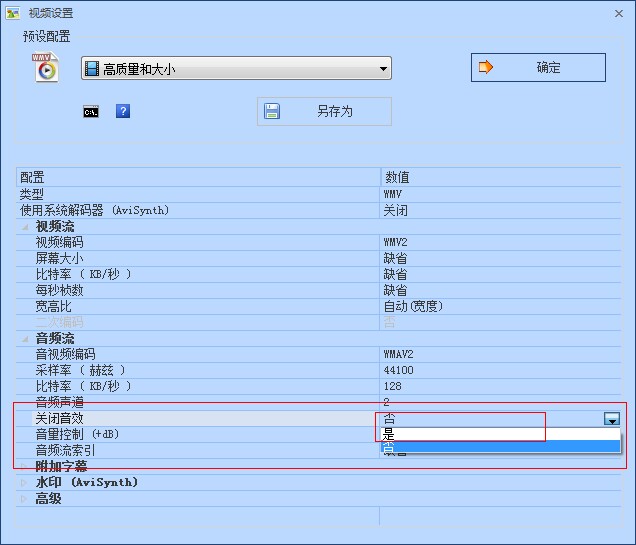Click the WMV2 video codec value
The image size is (636, 545).
pyautogui.click(x=395, y=242)
